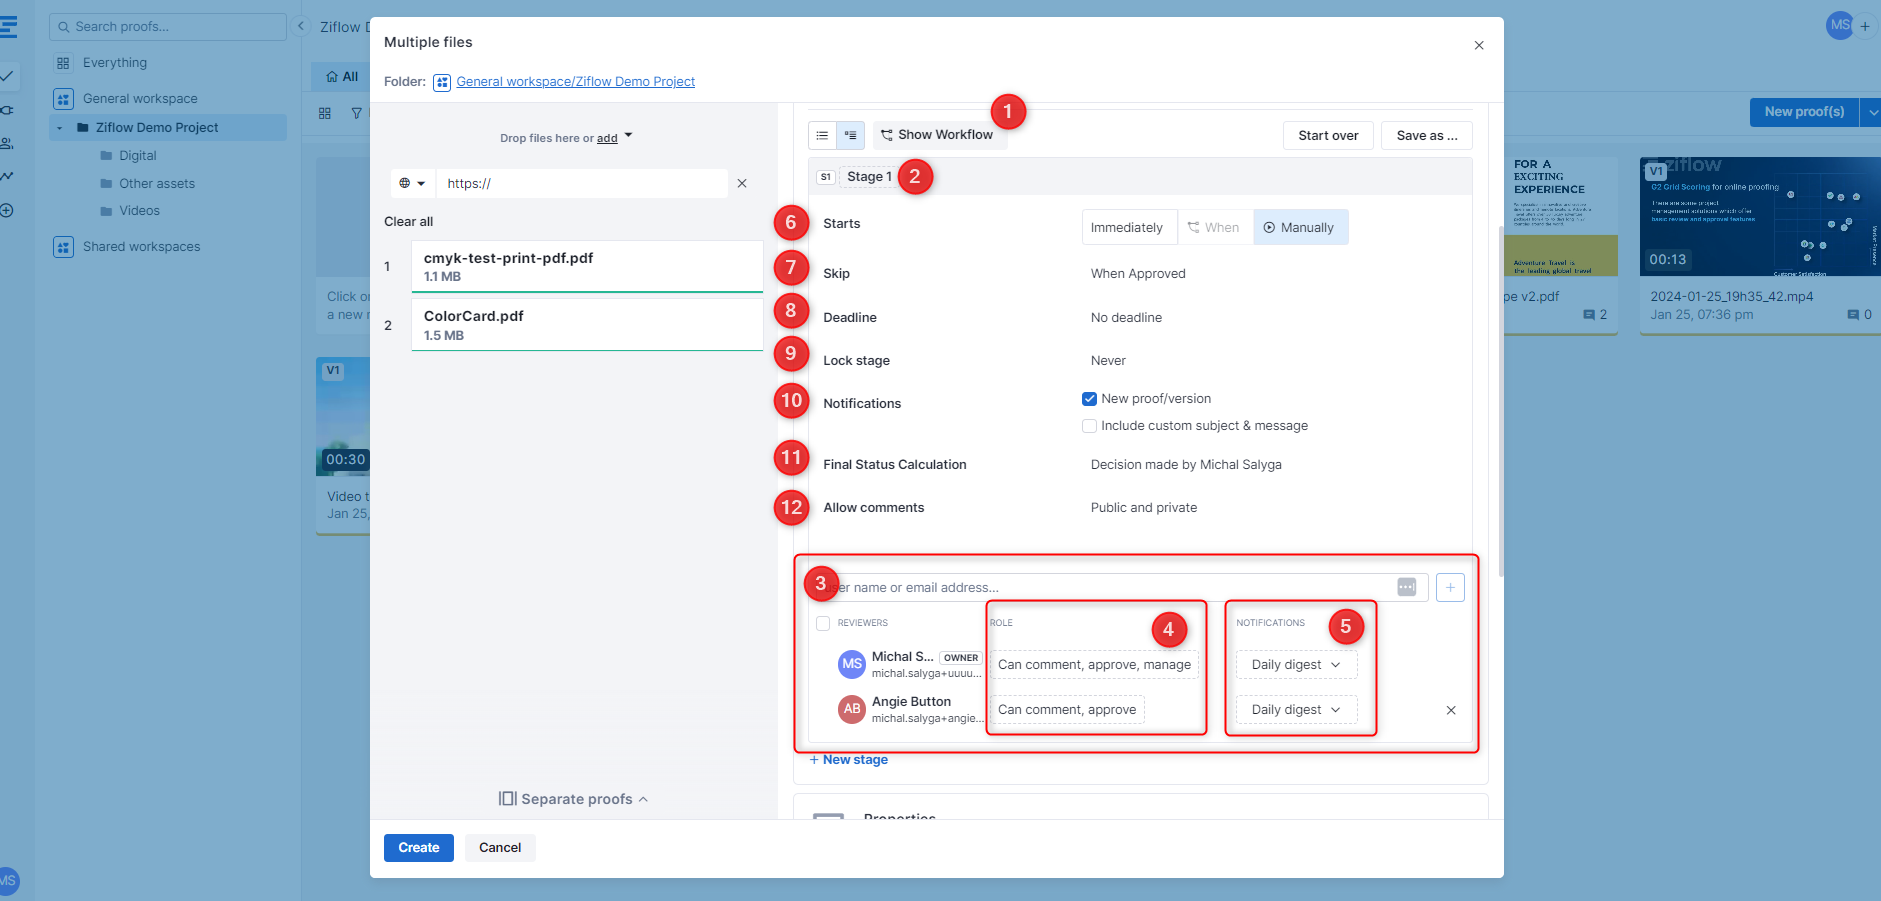The height and width of the screenshot is (901, 1881).
Task: Change the Final Status Calculation decision maker
Action: click(1186, 465)
